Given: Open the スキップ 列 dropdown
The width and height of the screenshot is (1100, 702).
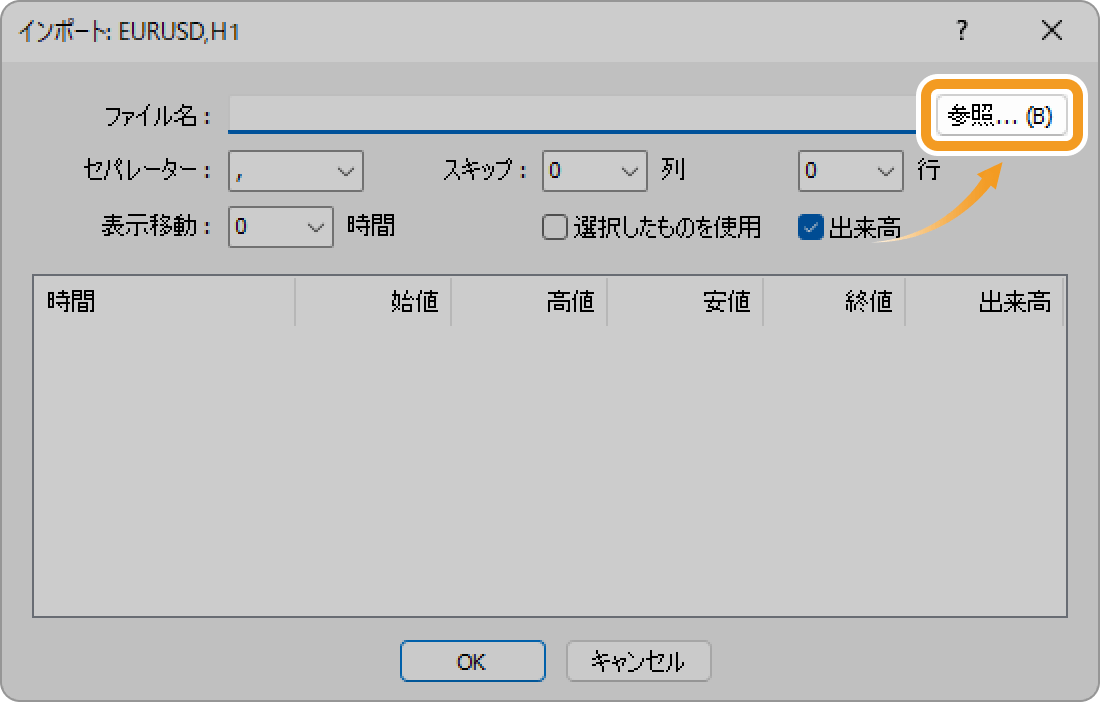Looking at the screenshot, I should (594, 170).
